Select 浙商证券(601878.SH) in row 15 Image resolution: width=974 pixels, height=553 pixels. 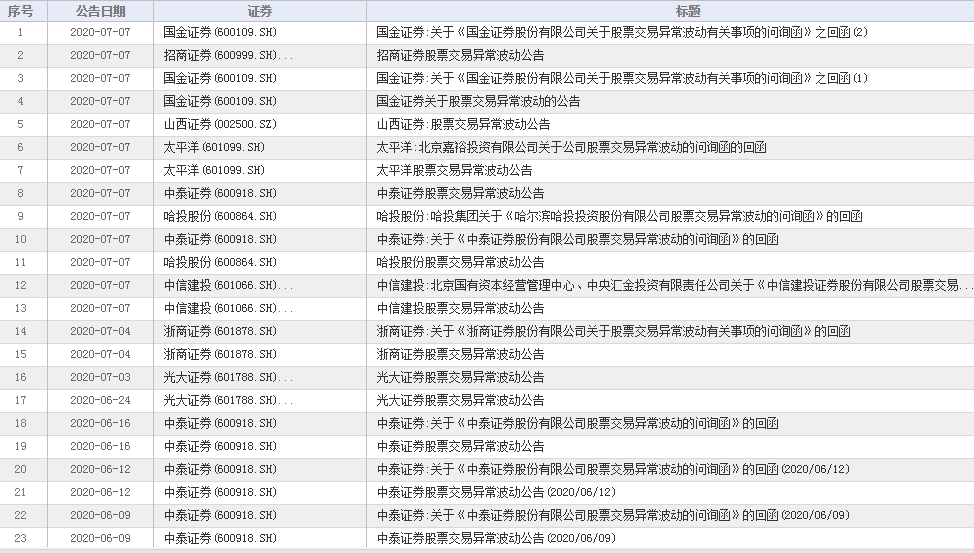(220, 354)
